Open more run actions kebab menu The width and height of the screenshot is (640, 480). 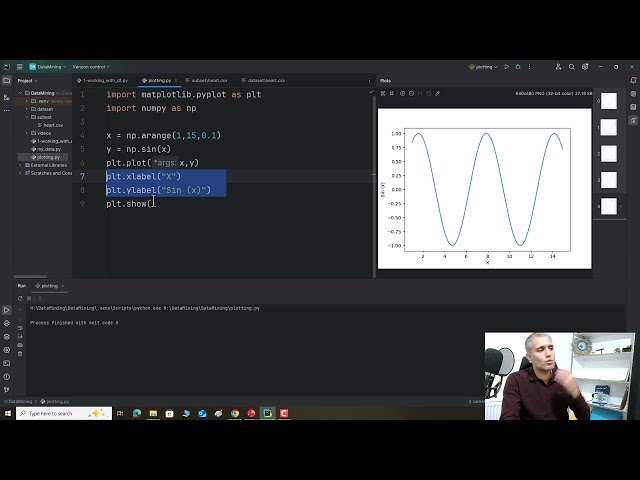pos(529,67)
